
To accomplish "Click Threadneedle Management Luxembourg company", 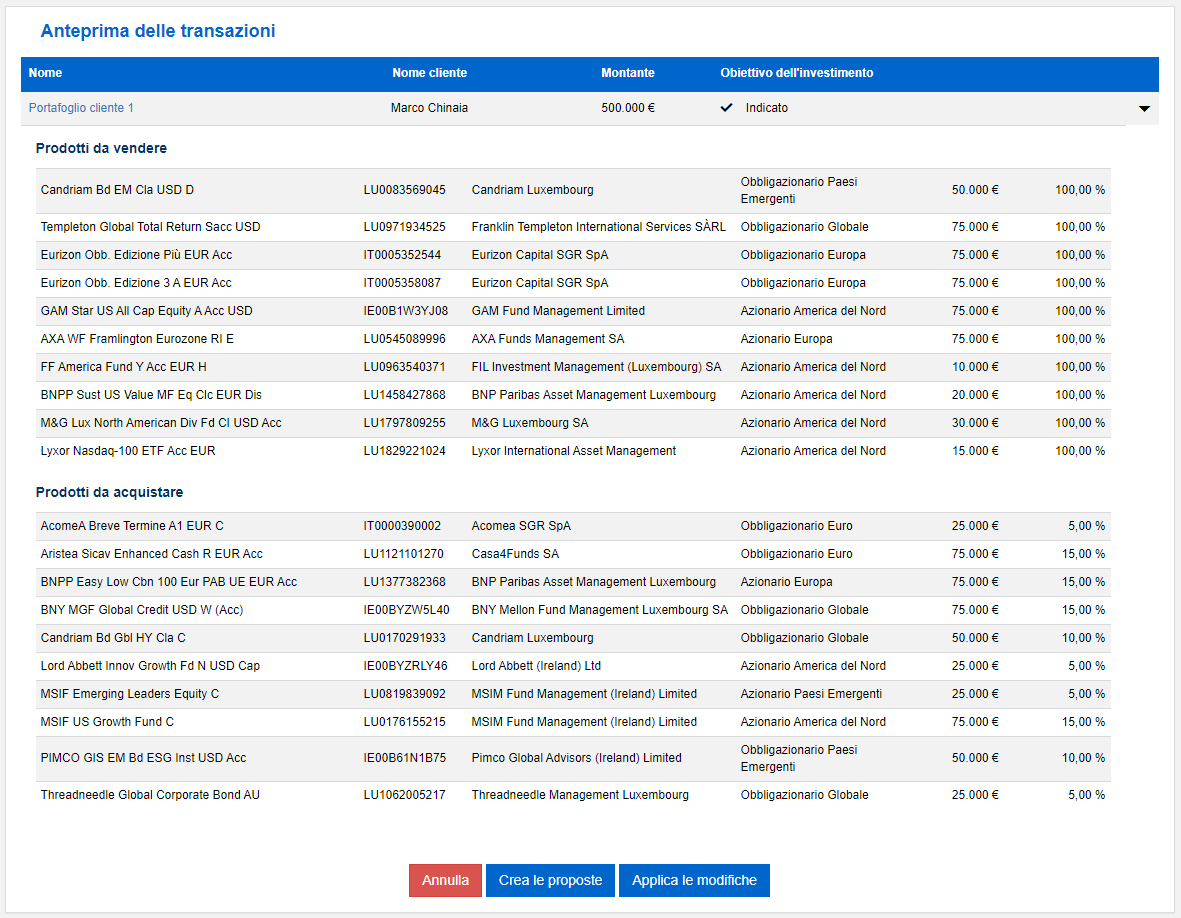I will coord(580,794).
